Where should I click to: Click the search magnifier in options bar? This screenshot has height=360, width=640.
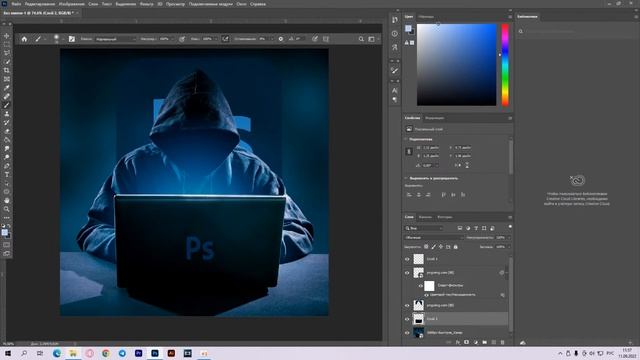[x=361, y=39]
